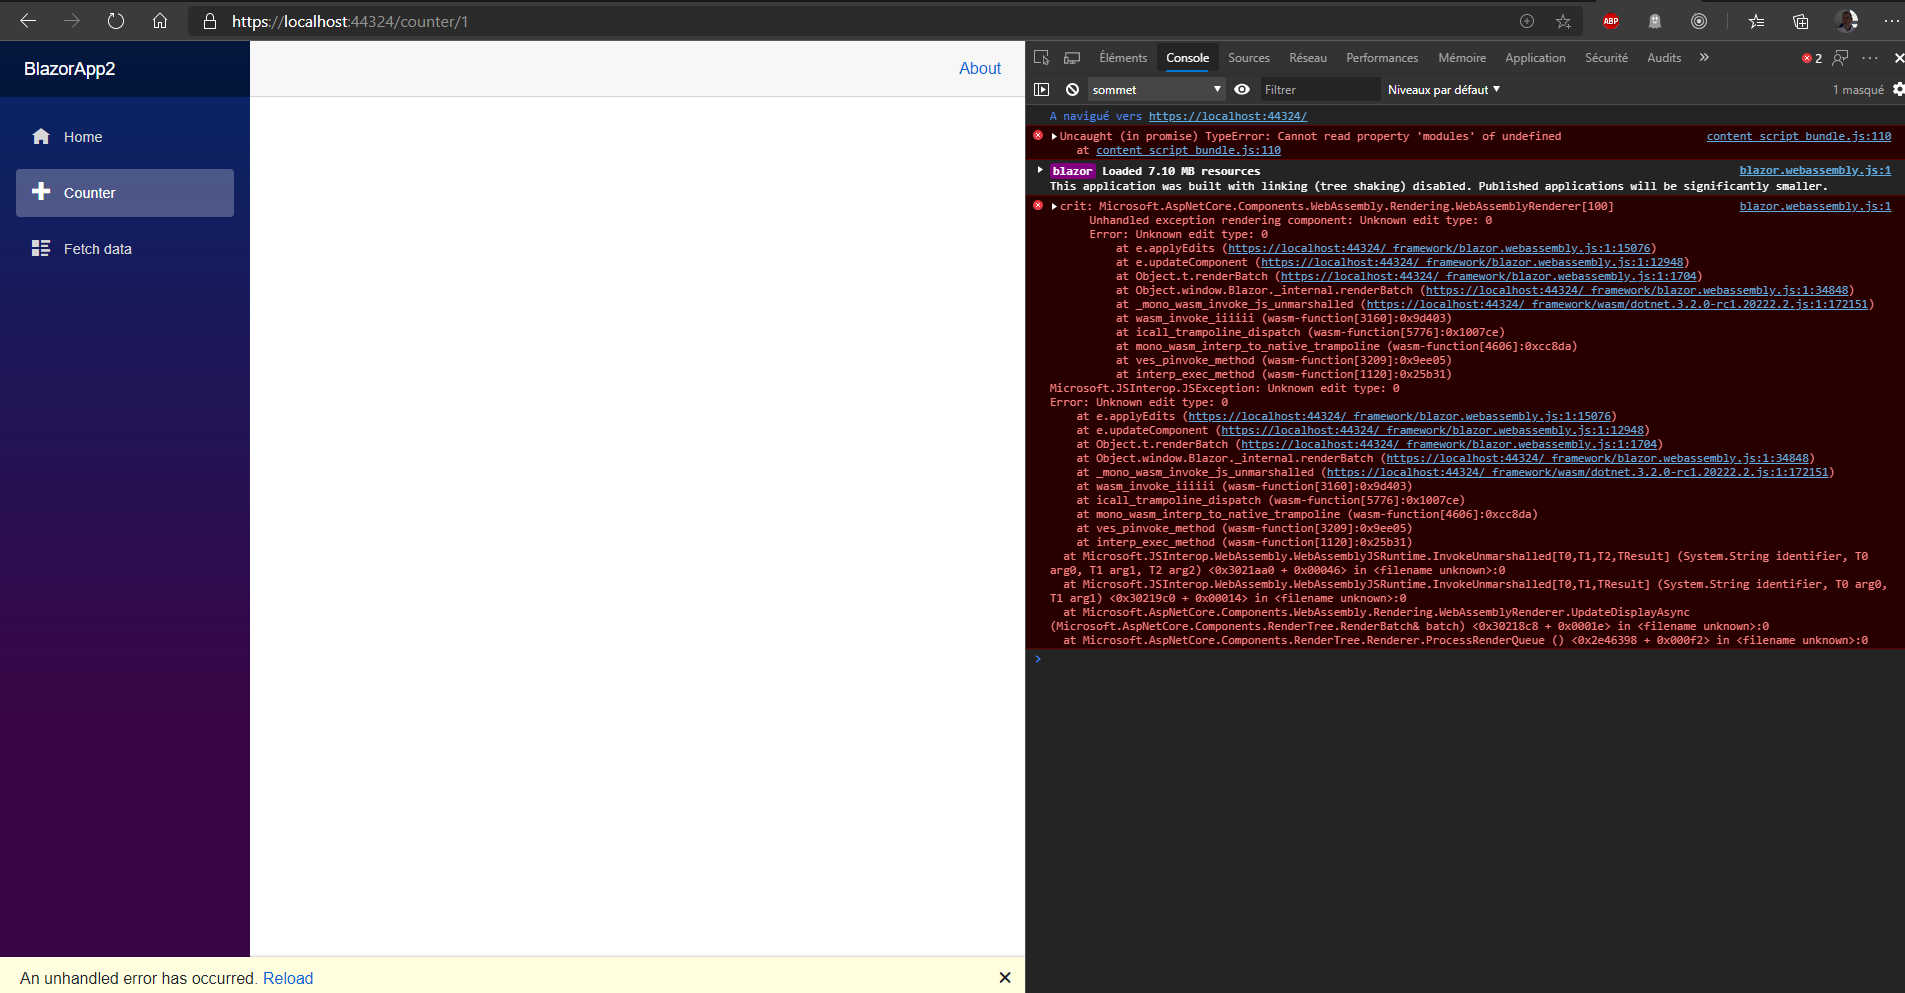Screen dimensions: 1905x993
Task: Click the Filtrer console filter field
Action: 1320,90
